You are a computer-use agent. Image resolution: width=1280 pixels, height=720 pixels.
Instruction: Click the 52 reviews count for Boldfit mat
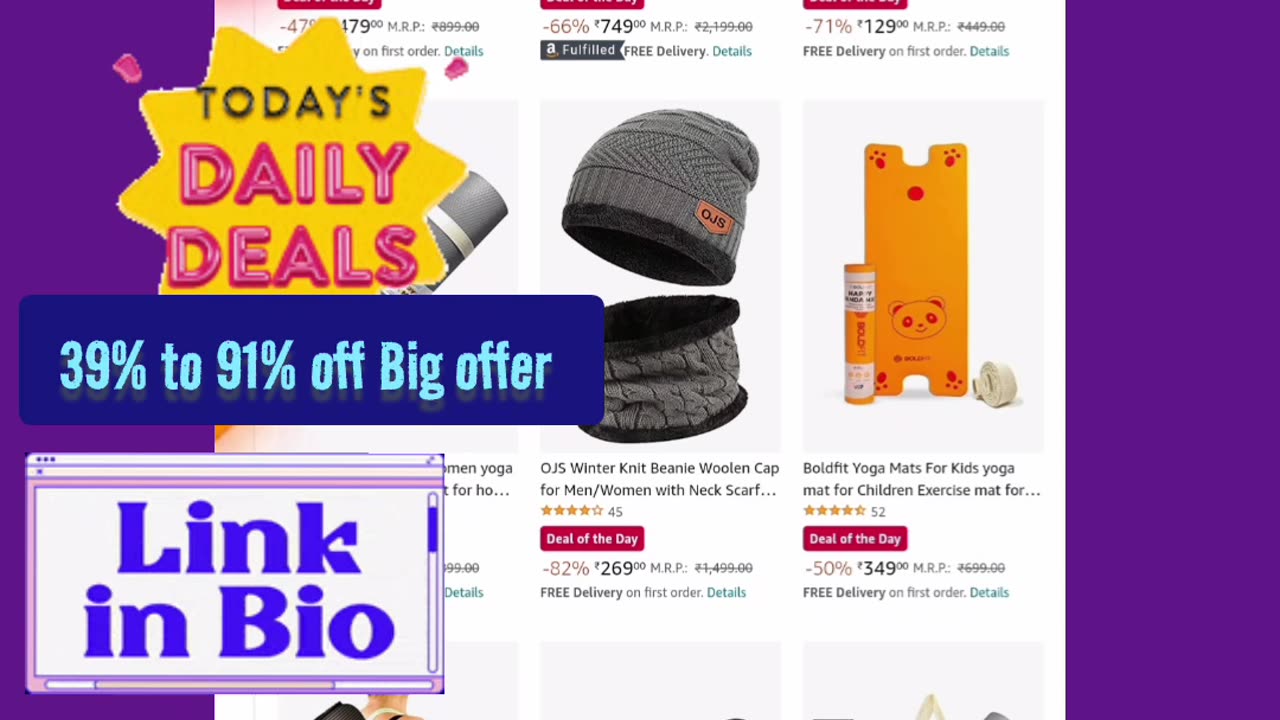click(878, 512)
